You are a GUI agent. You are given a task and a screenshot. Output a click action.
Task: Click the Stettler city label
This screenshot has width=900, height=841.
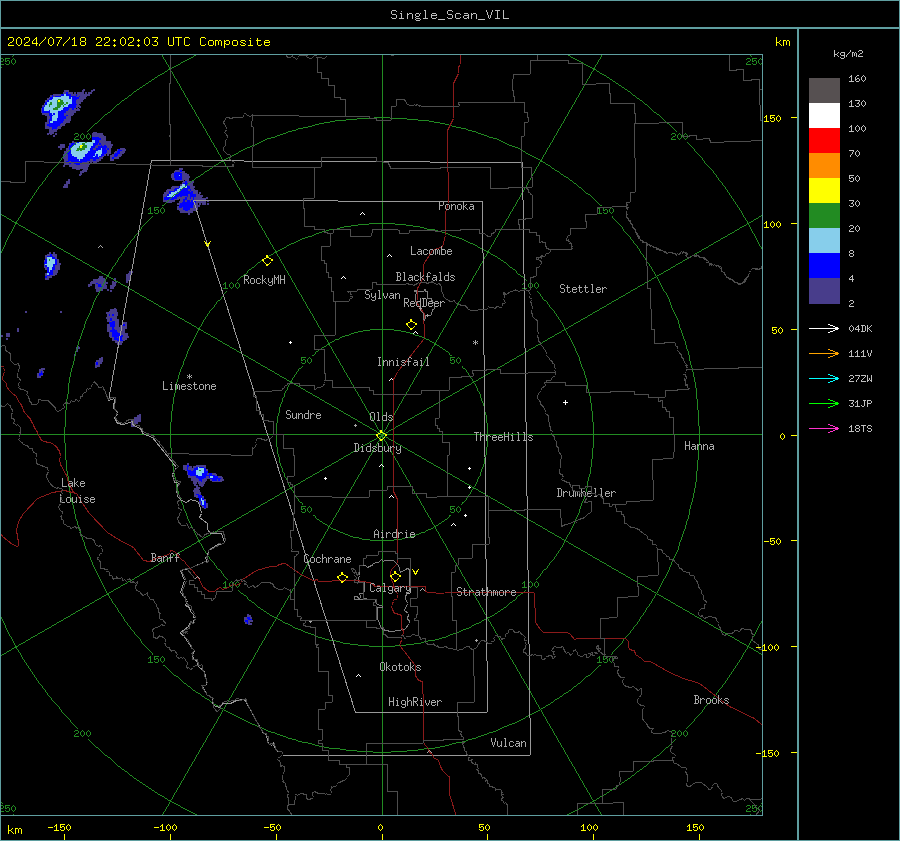pos(583,289)
